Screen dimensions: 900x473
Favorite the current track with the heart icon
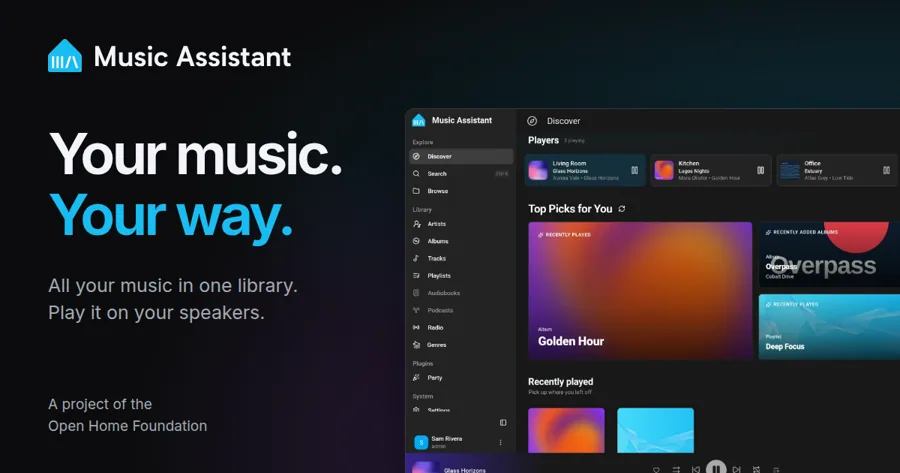click(x=656, y=470)
